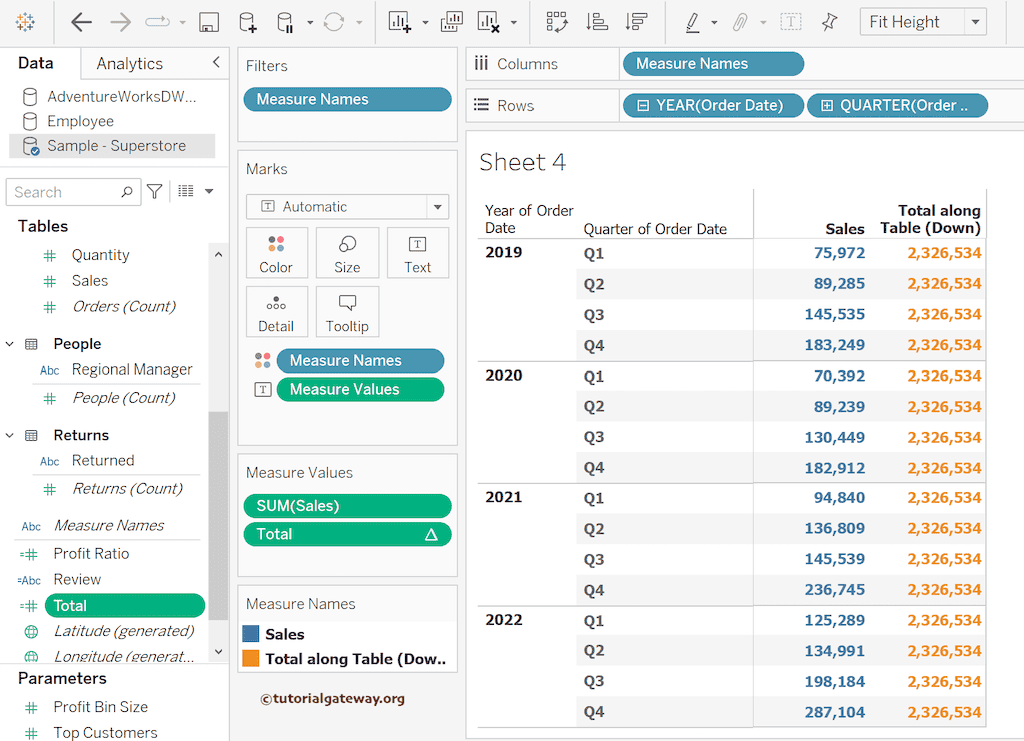The height and width of the screenshot is (741, 1024).
Task: Click the Tooltip button in Marks card
Action: 347,312
